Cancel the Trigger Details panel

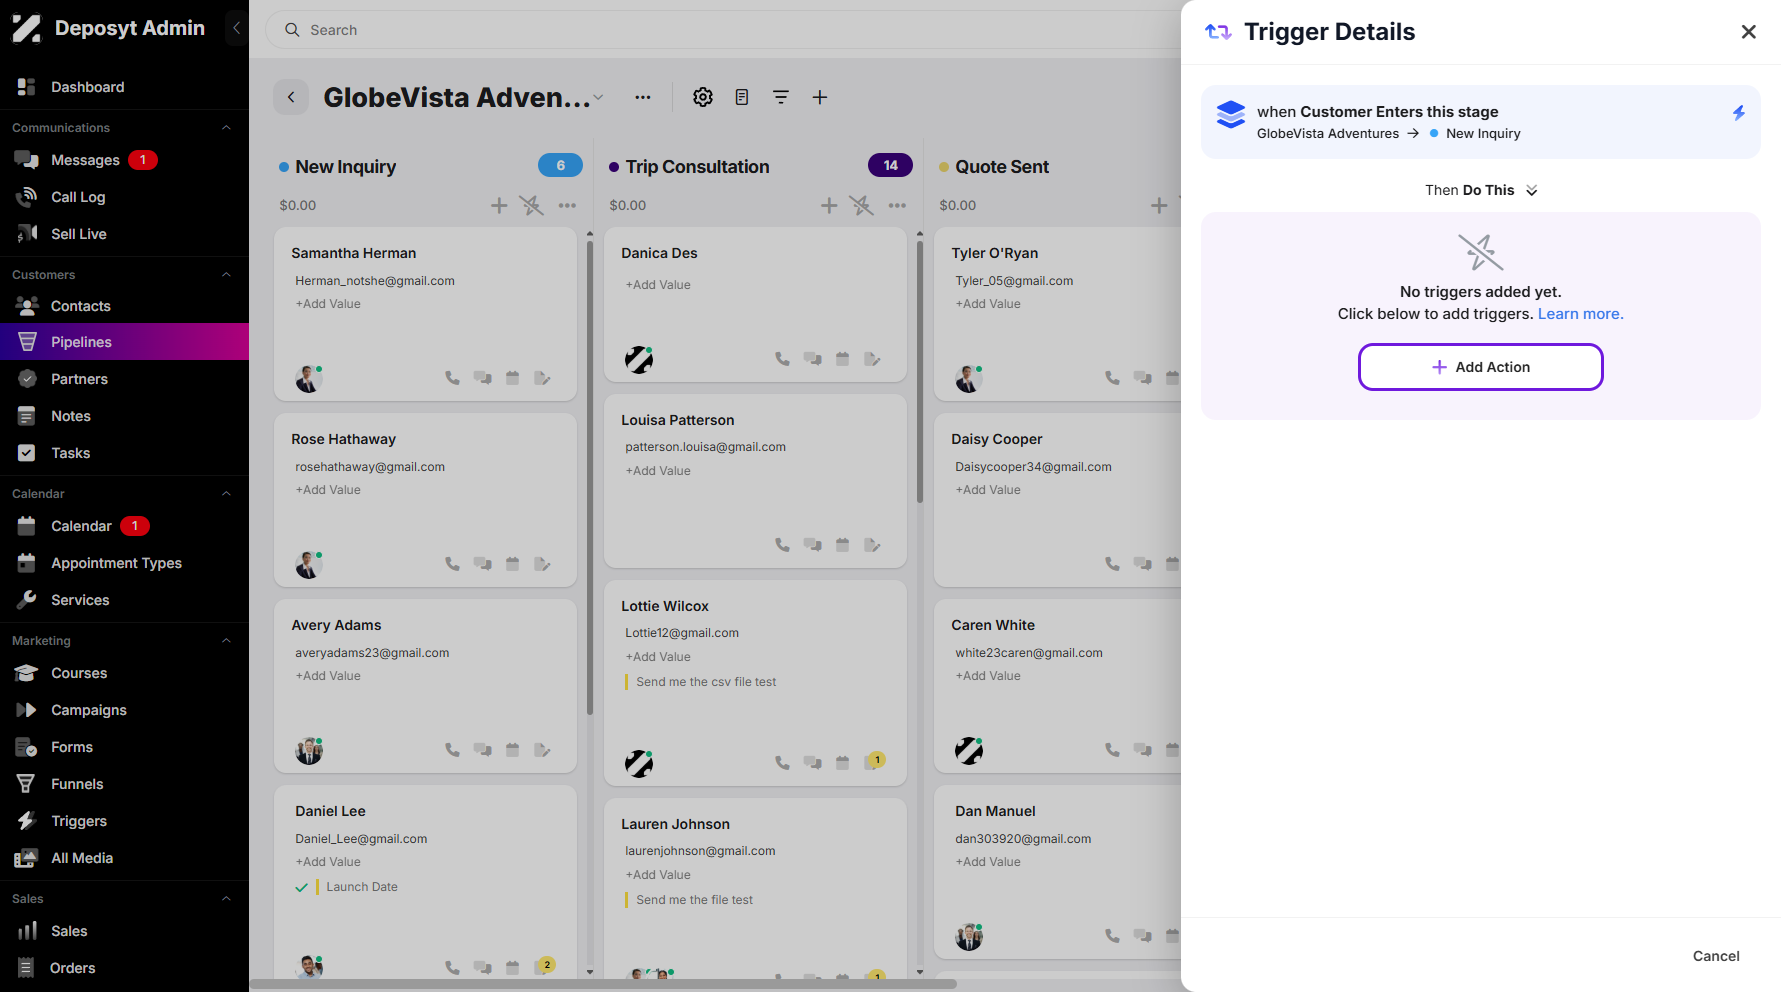coord(1716,956)
